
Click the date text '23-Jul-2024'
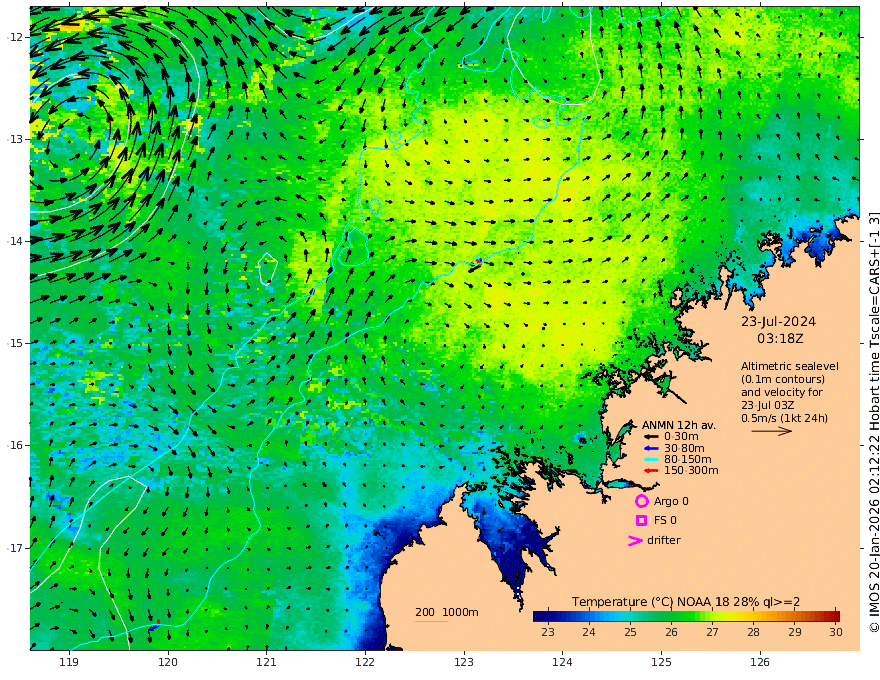778,322
